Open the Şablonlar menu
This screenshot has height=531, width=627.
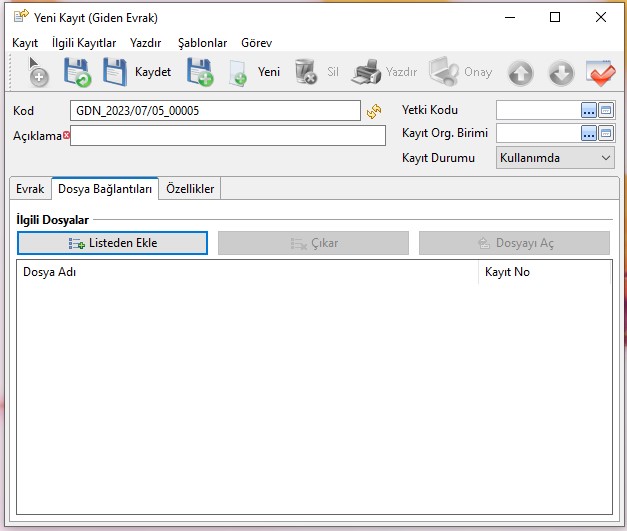click(202, 43)
